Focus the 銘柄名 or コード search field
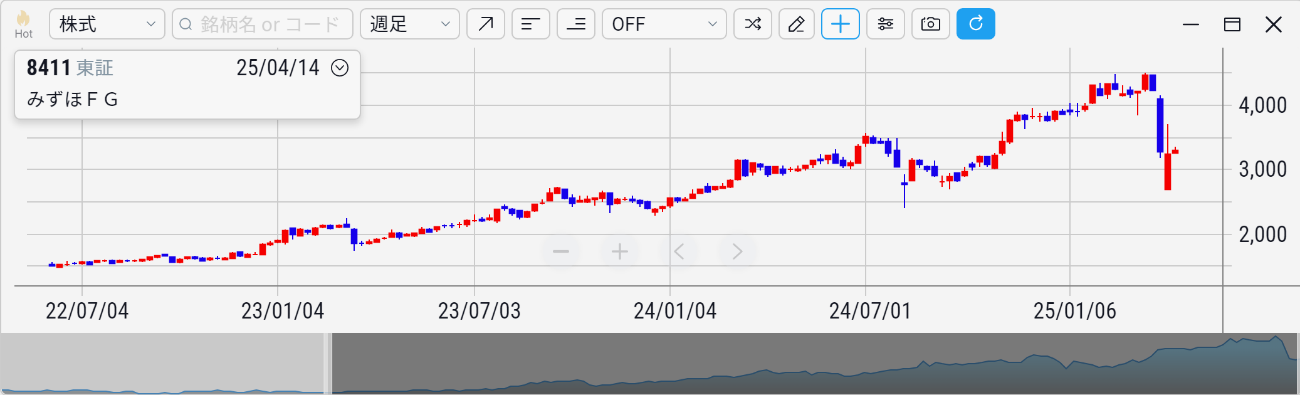 (263, 24)
